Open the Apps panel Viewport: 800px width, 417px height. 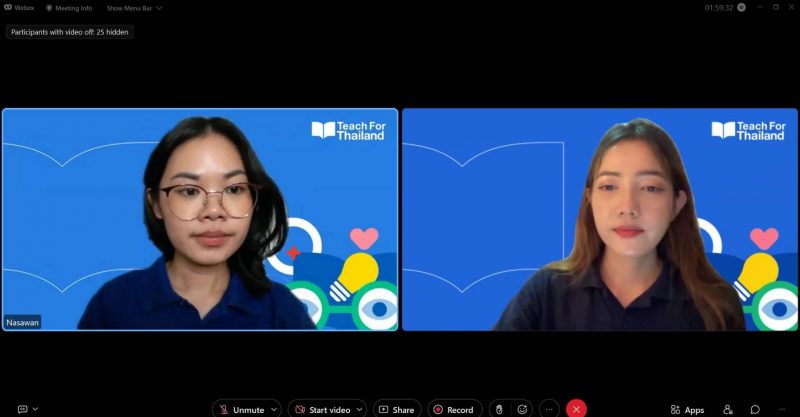[x=688, y=409]
